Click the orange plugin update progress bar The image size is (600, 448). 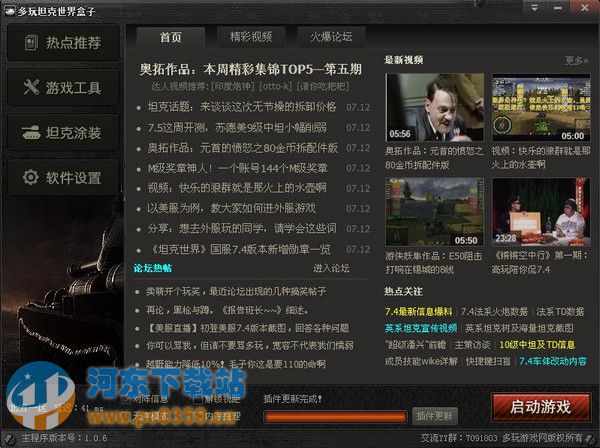coord(336,417)
